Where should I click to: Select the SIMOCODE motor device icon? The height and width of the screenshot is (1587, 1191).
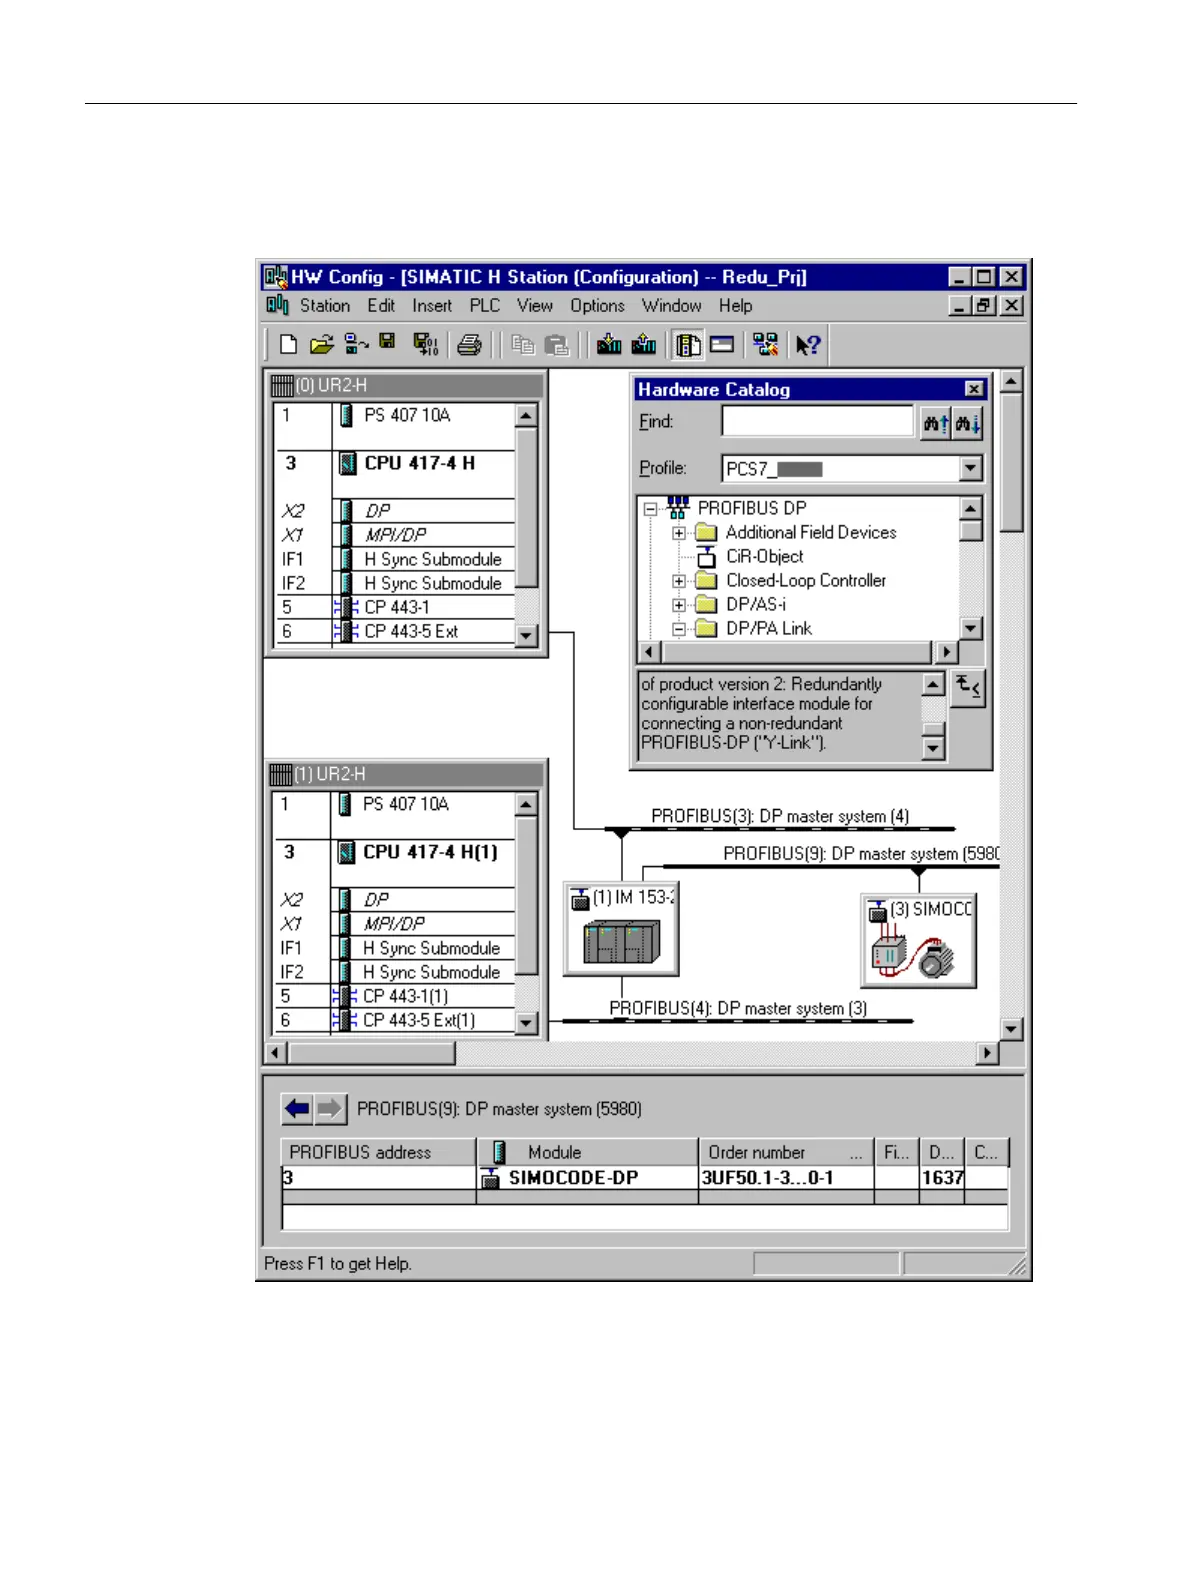point(918,941)
